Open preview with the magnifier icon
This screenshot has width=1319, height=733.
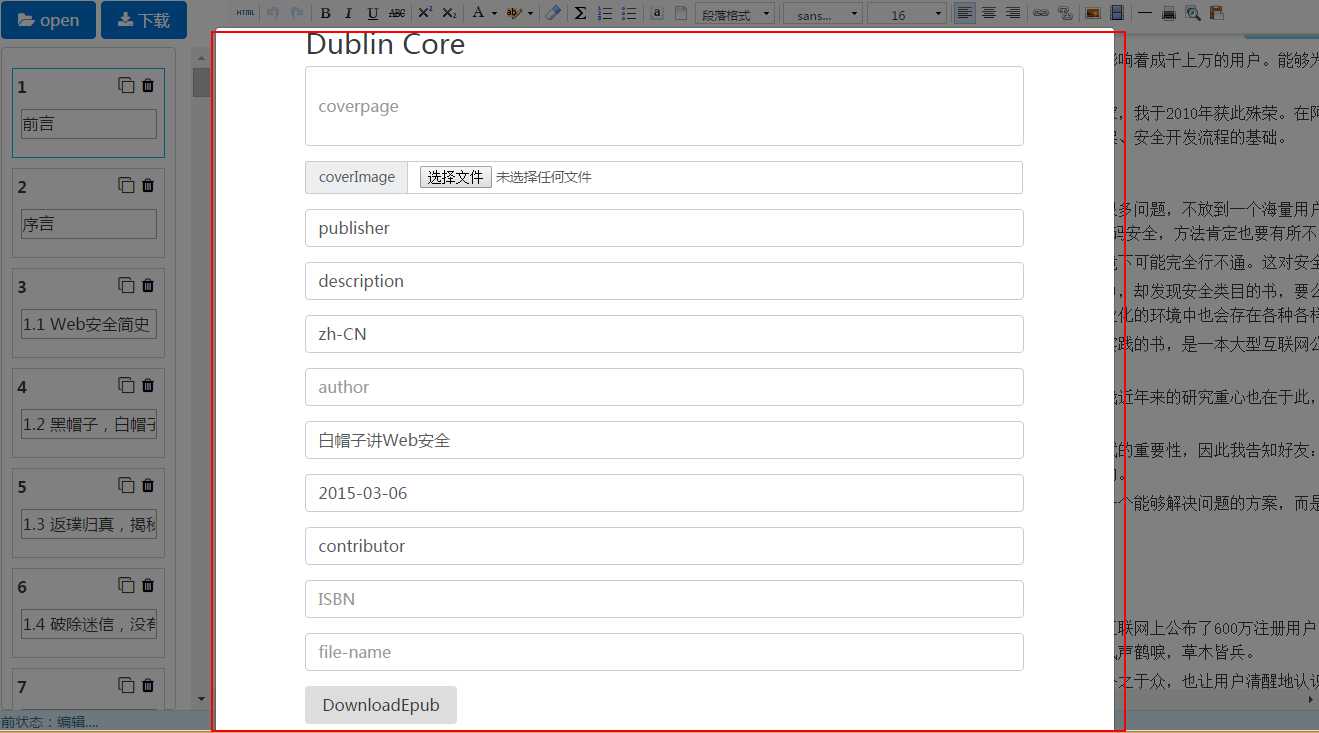coord(1193,13)
